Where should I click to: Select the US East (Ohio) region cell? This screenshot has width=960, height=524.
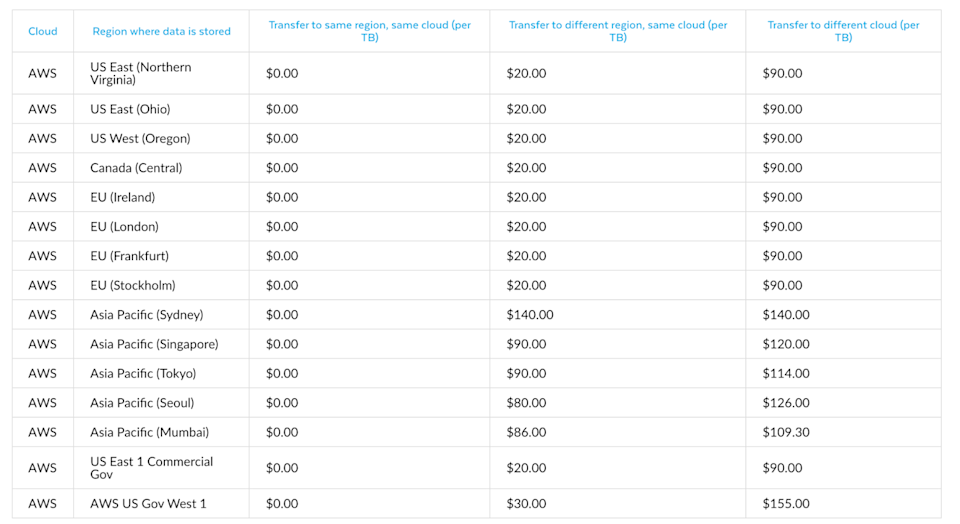pyautogui.click(x=130, y=109)
